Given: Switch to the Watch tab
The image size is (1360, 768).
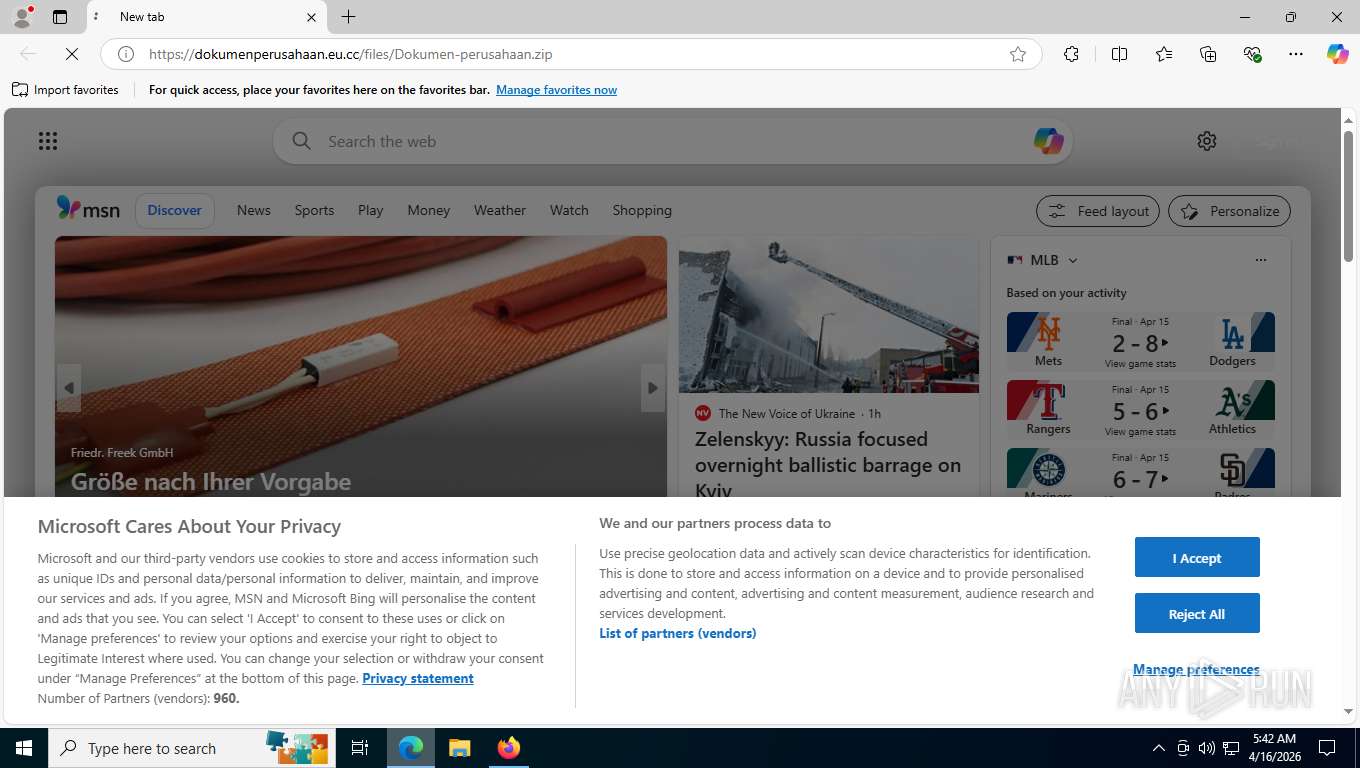Looking at the screenshot, I should (x=569, y=210).
